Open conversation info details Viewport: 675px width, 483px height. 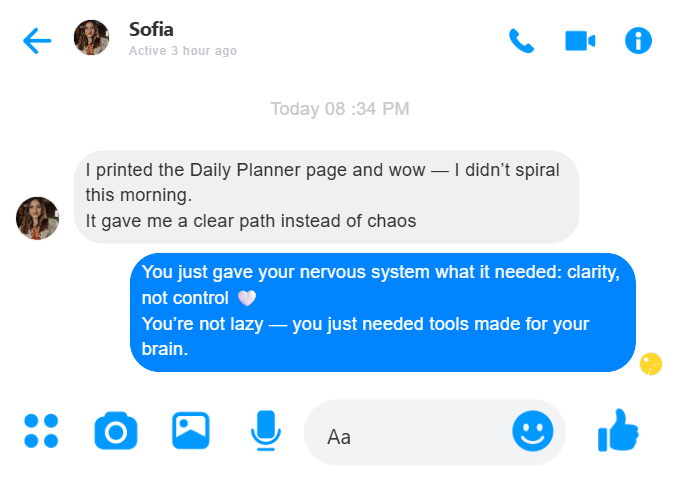(x=638, y=40)
